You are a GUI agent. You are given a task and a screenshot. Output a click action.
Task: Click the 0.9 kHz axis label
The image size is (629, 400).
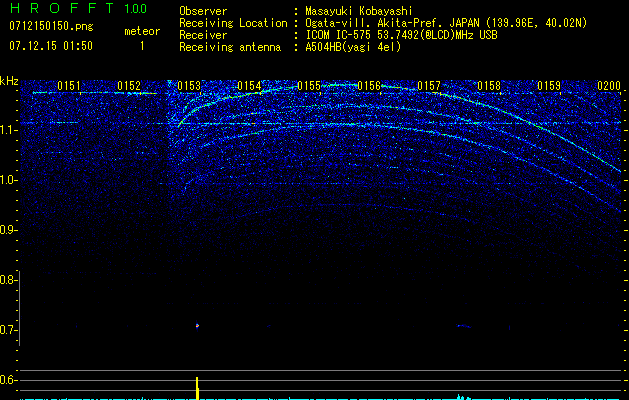coord(8,230)
